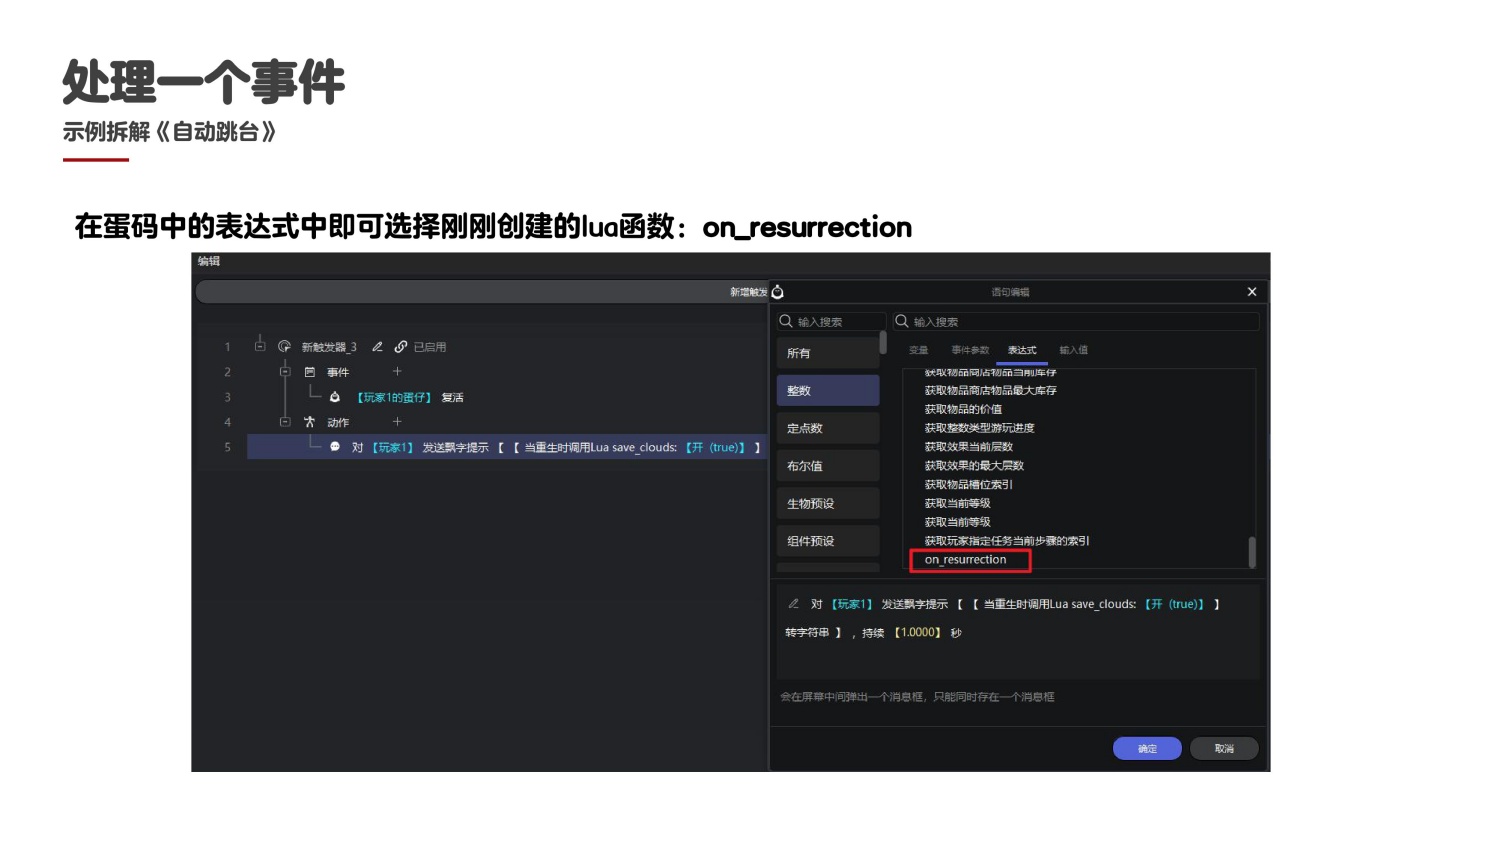Collapse the 动作 tree section
Screen dimensions: 1500x844
click(x=285, y=422)
